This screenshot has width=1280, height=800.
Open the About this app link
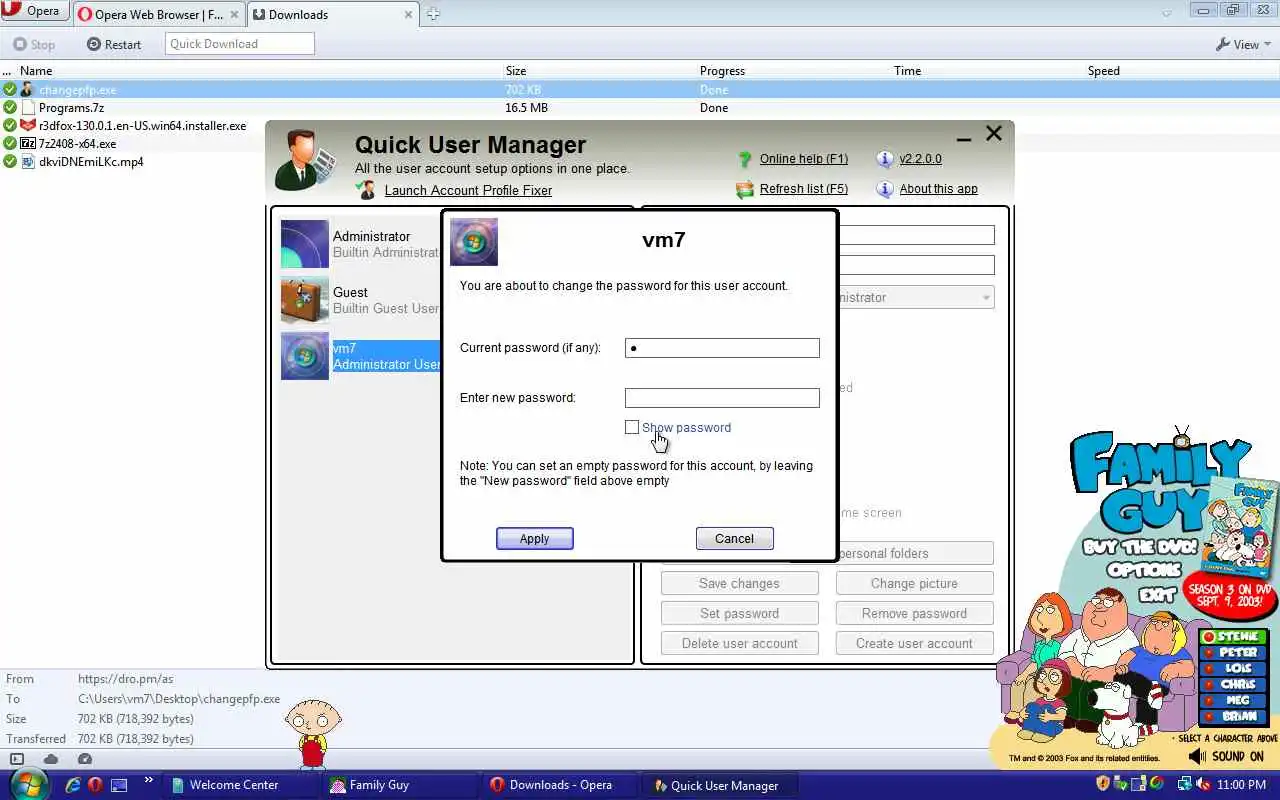[939, 189]
